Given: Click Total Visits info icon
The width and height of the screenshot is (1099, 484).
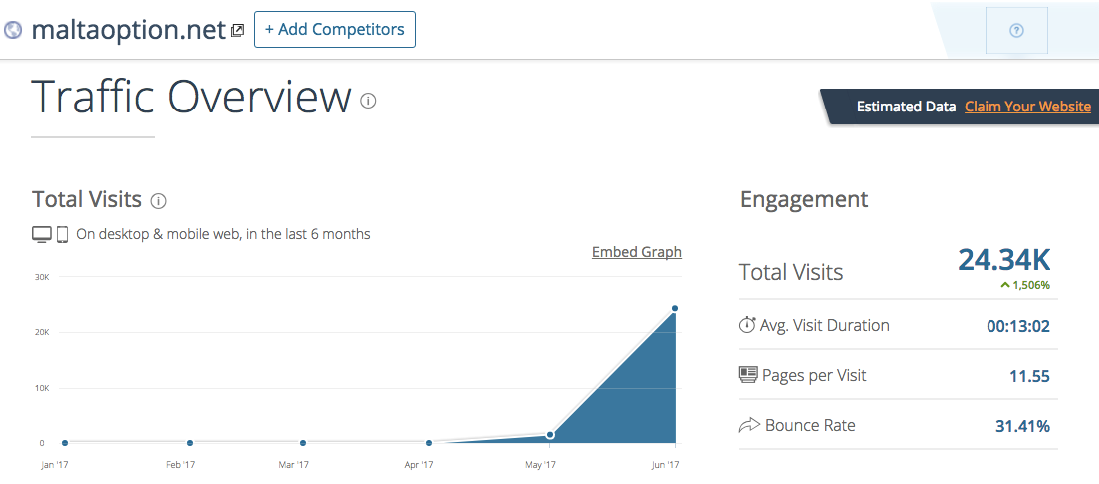Looking at the screenshot, I should 158,202.
